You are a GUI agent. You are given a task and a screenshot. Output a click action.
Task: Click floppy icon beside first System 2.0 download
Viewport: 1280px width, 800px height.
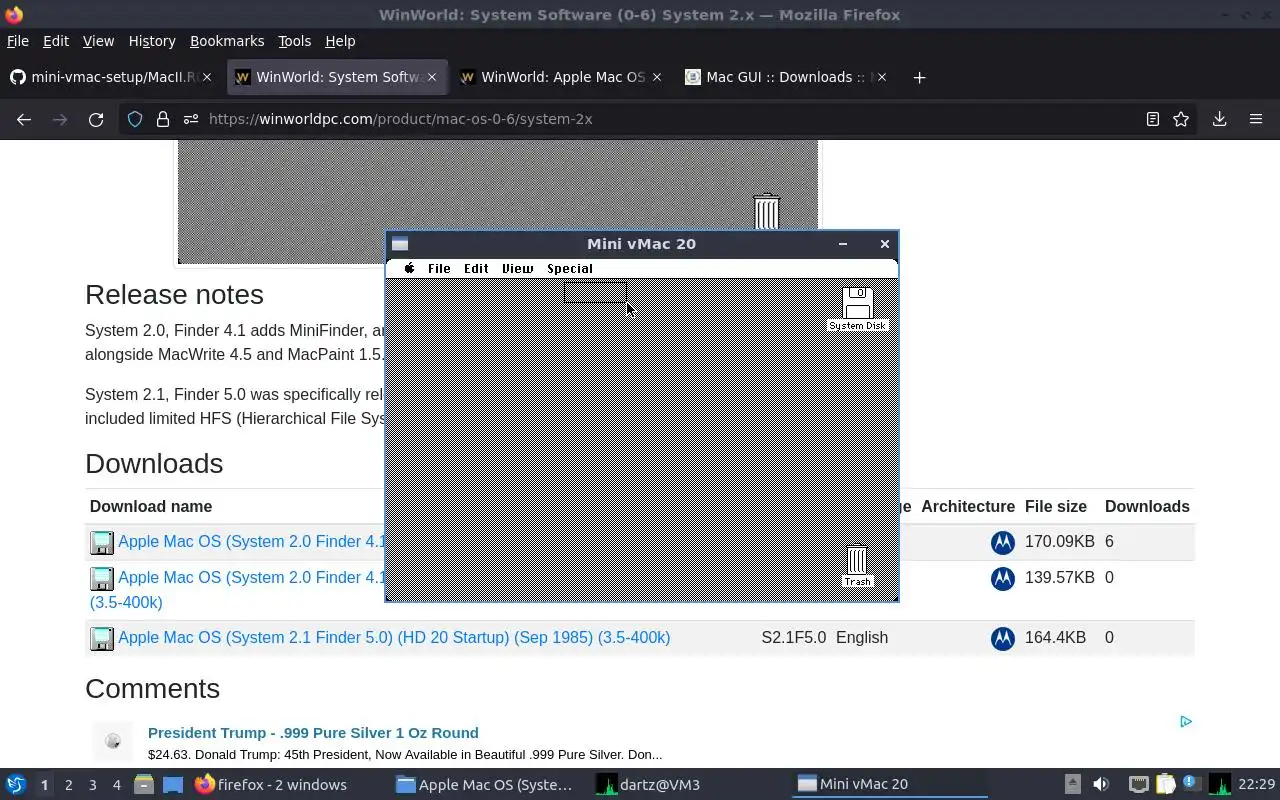coord(102,542)
